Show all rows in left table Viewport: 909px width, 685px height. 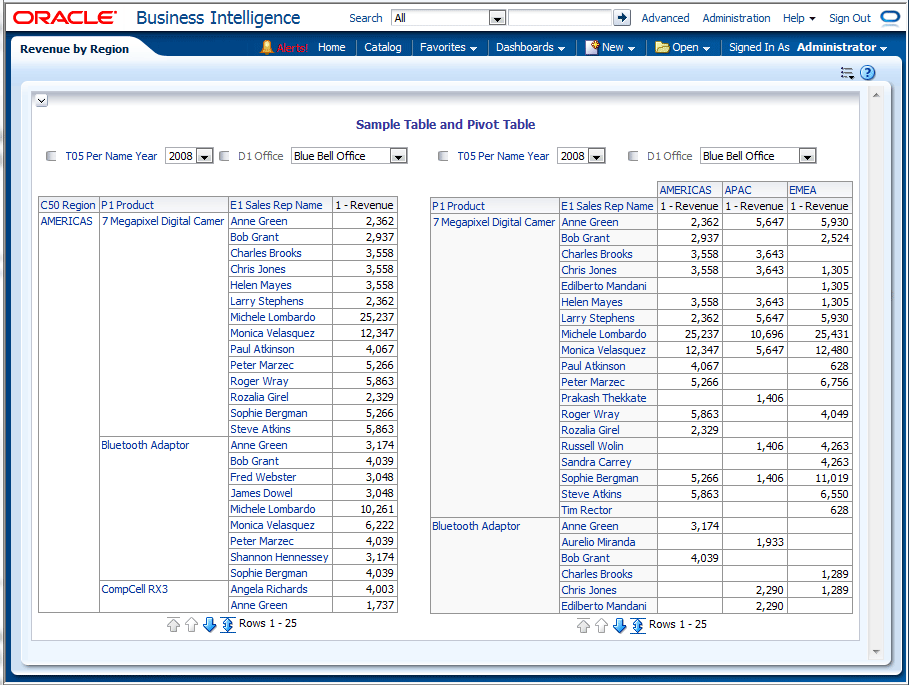(228, 625)
